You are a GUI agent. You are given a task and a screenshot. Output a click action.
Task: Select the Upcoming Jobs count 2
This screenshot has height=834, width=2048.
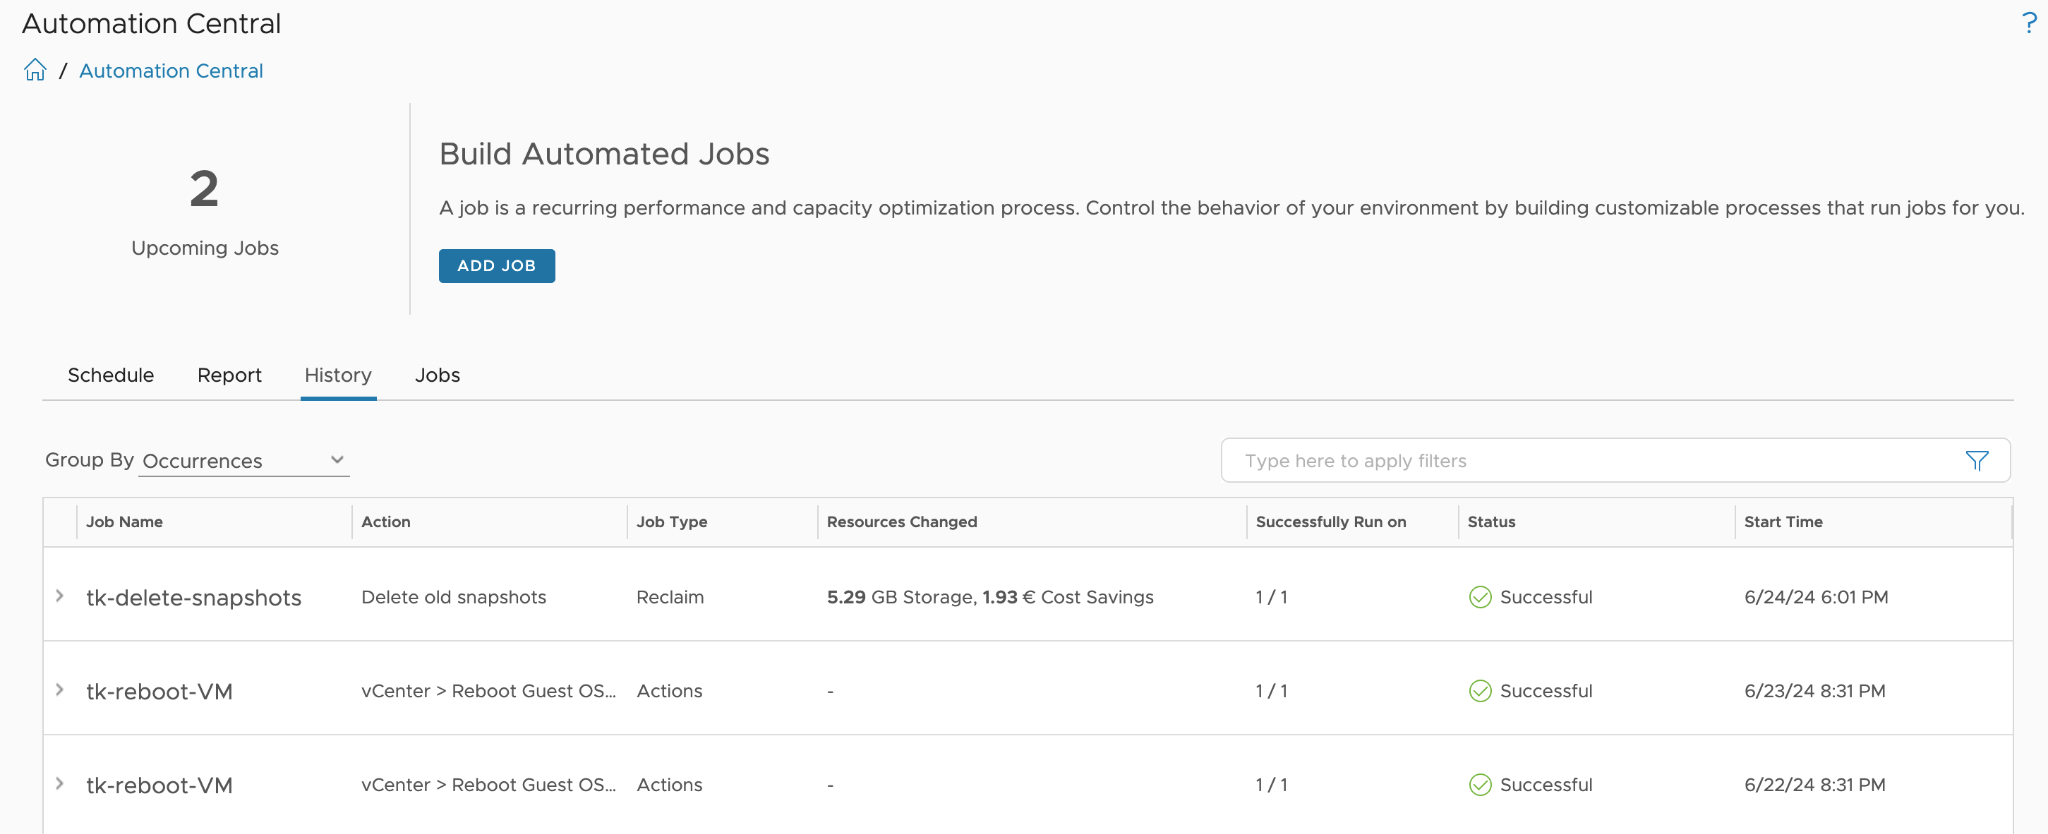coord(204,189)
